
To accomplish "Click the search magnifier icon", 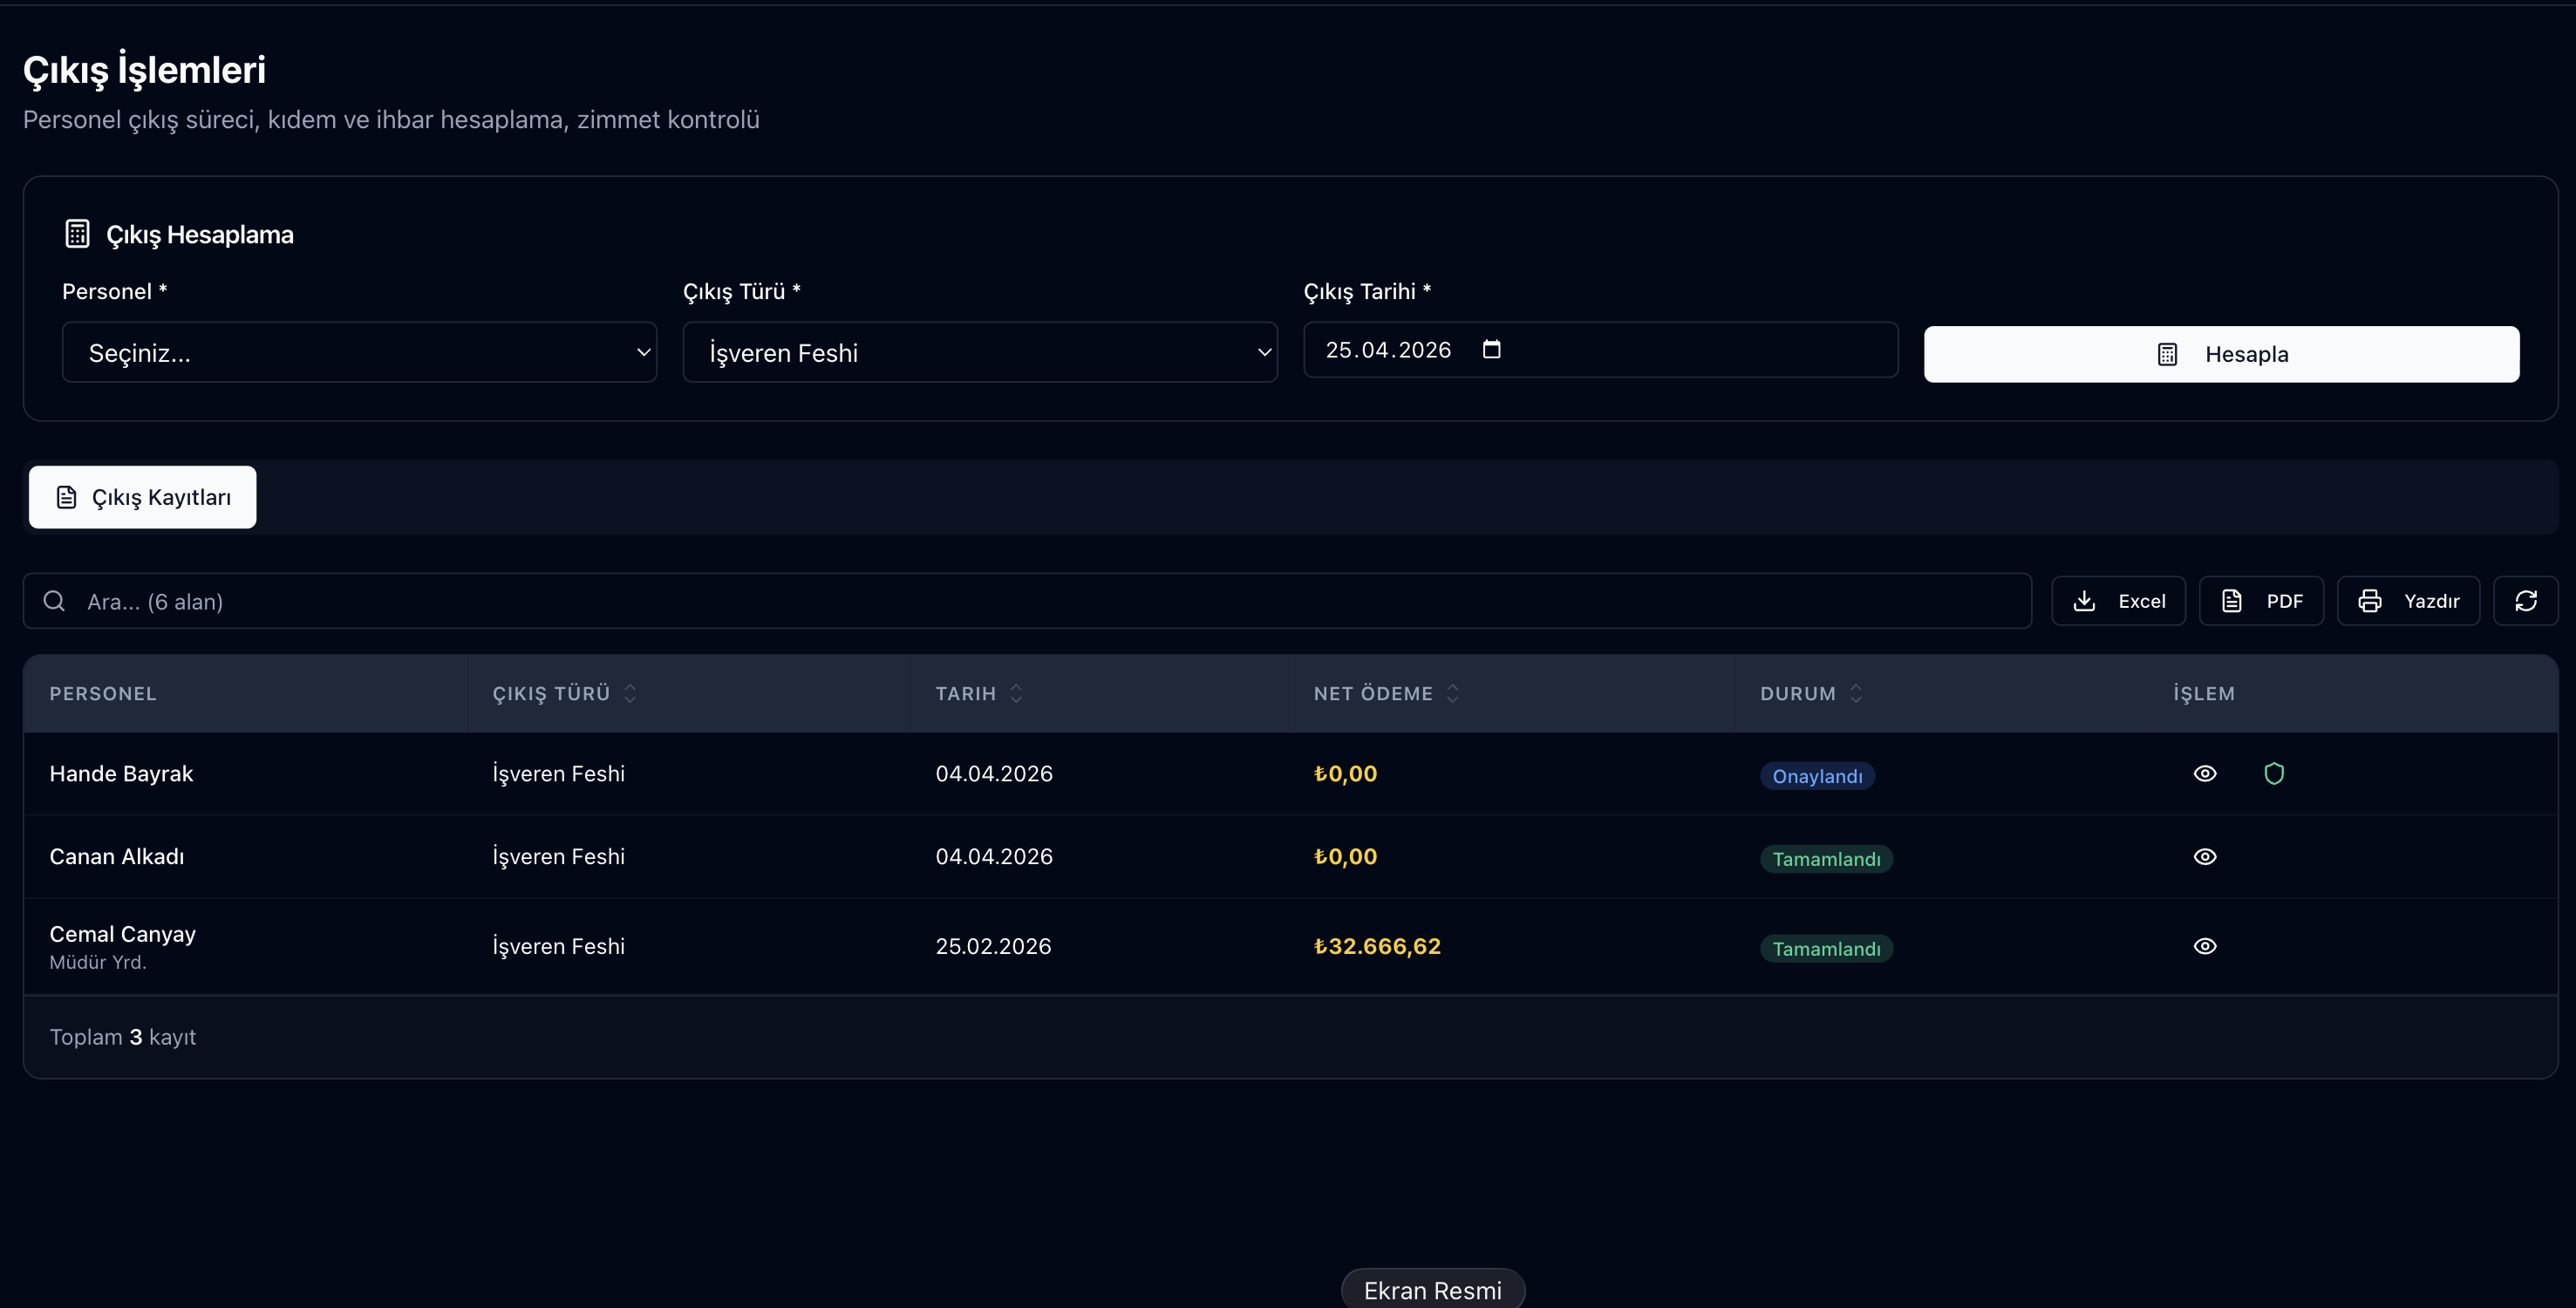I will [54, 601].
